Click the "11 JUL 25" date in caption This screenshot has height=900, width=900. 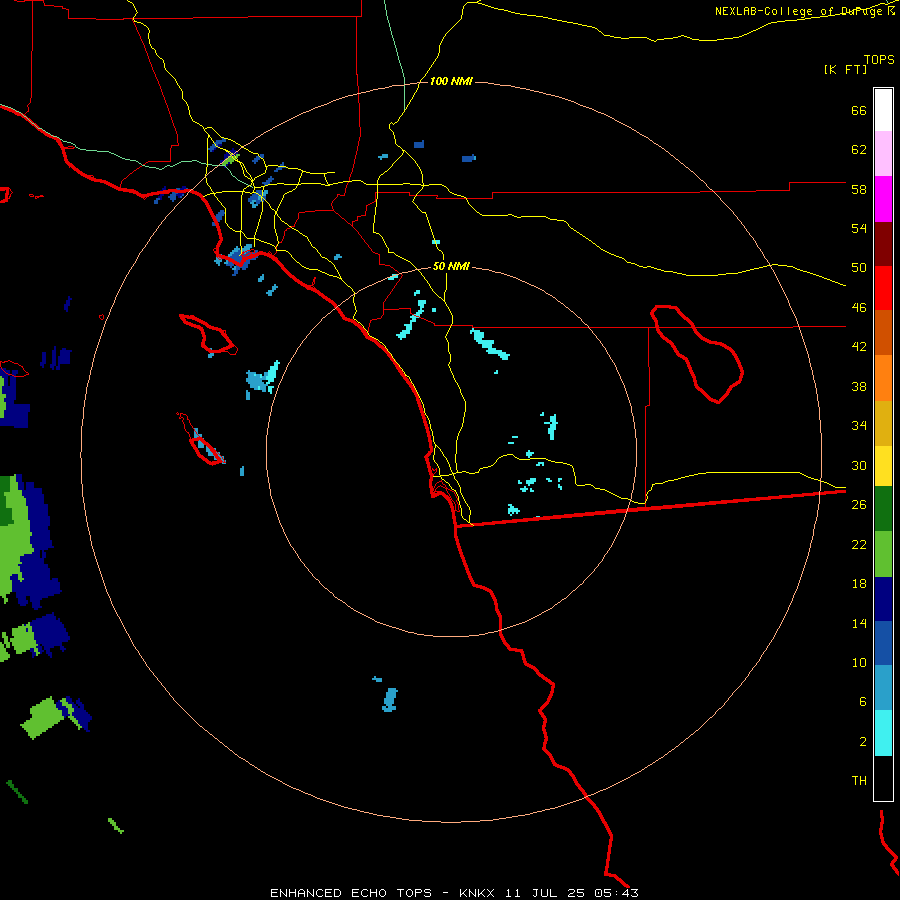point(545,893)
